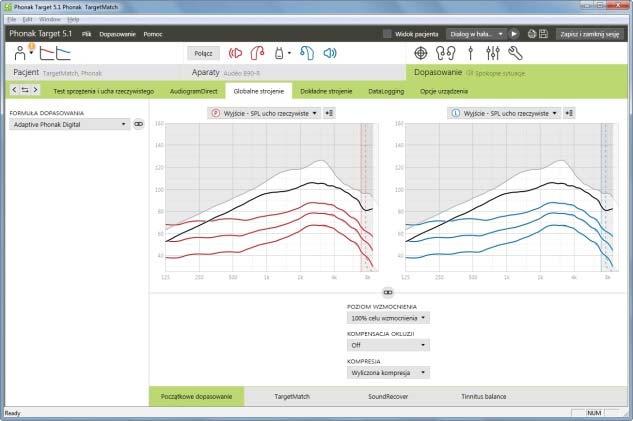
Task: Open the Wyłączona kompresja dropdown
Action: [388, 373]
